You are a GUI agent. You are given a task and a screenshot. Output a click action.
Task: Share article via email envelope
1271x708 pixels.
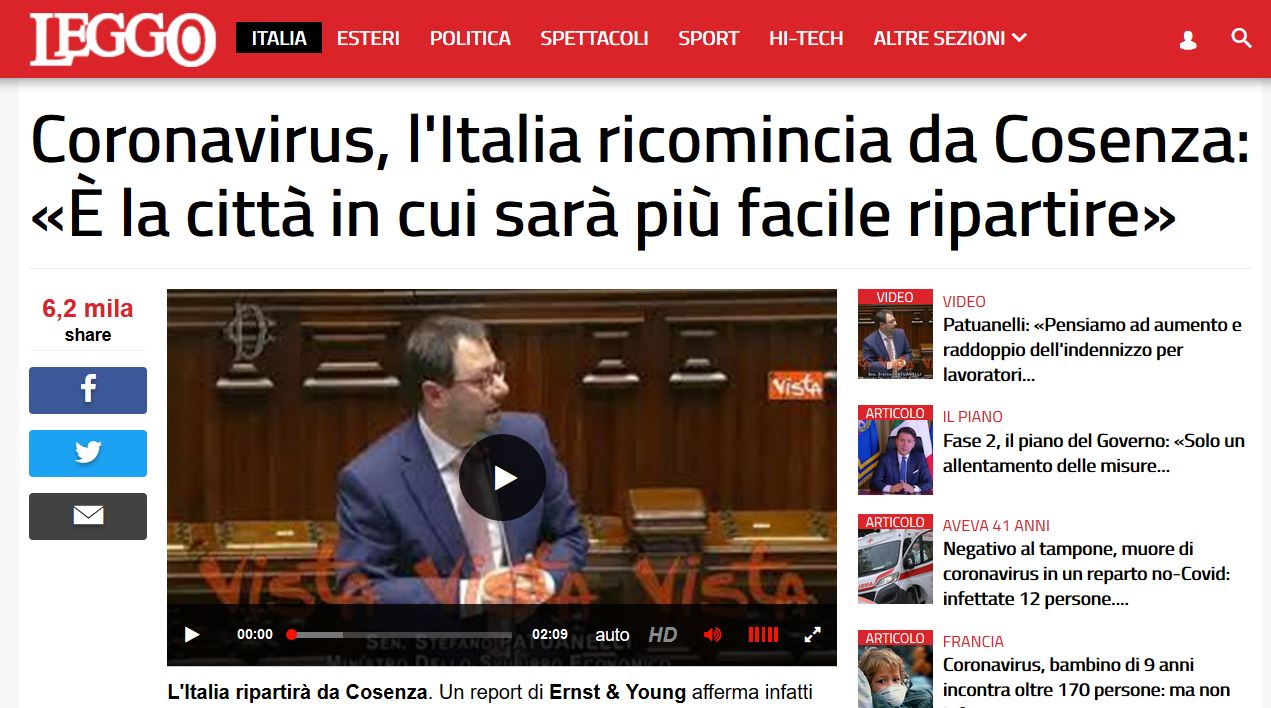[88, 516]
